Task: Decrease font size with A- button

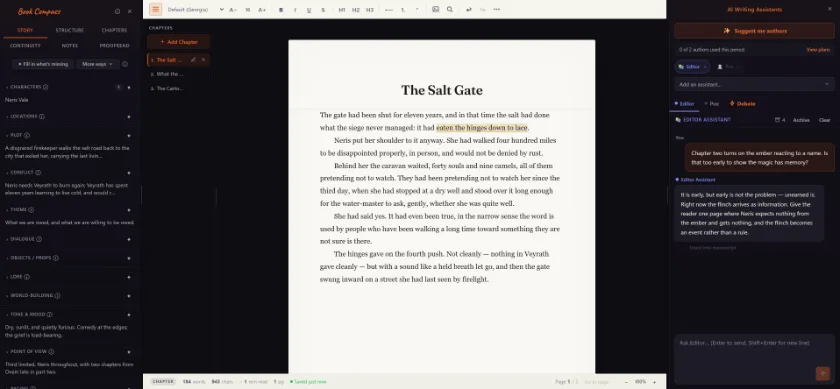Action: 233,10
